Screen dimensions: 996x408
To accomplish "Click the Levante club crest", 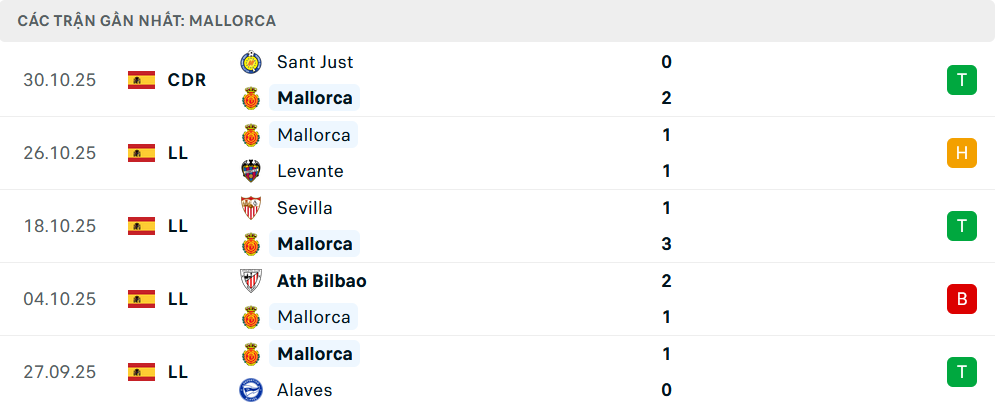I will [250, 171].
